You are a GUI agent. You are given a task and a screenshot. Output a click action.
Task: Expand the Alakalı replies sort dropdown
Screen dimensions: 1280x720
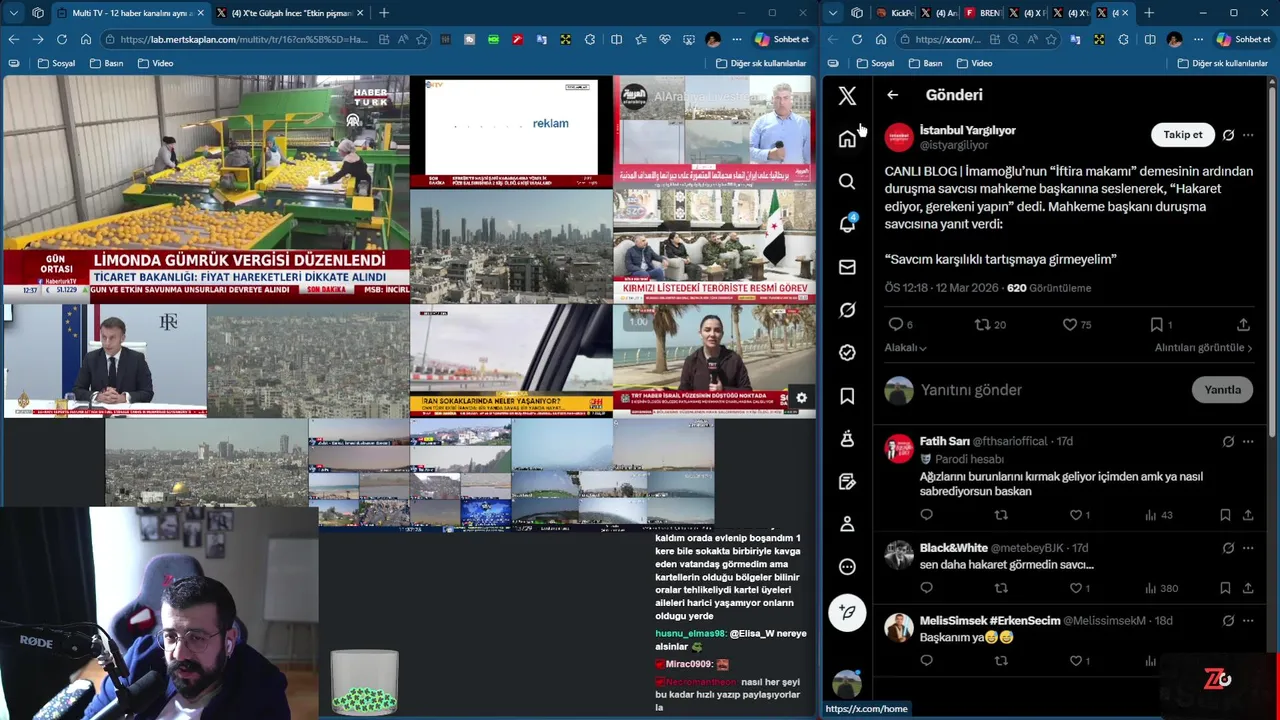[x=905, y=347]
